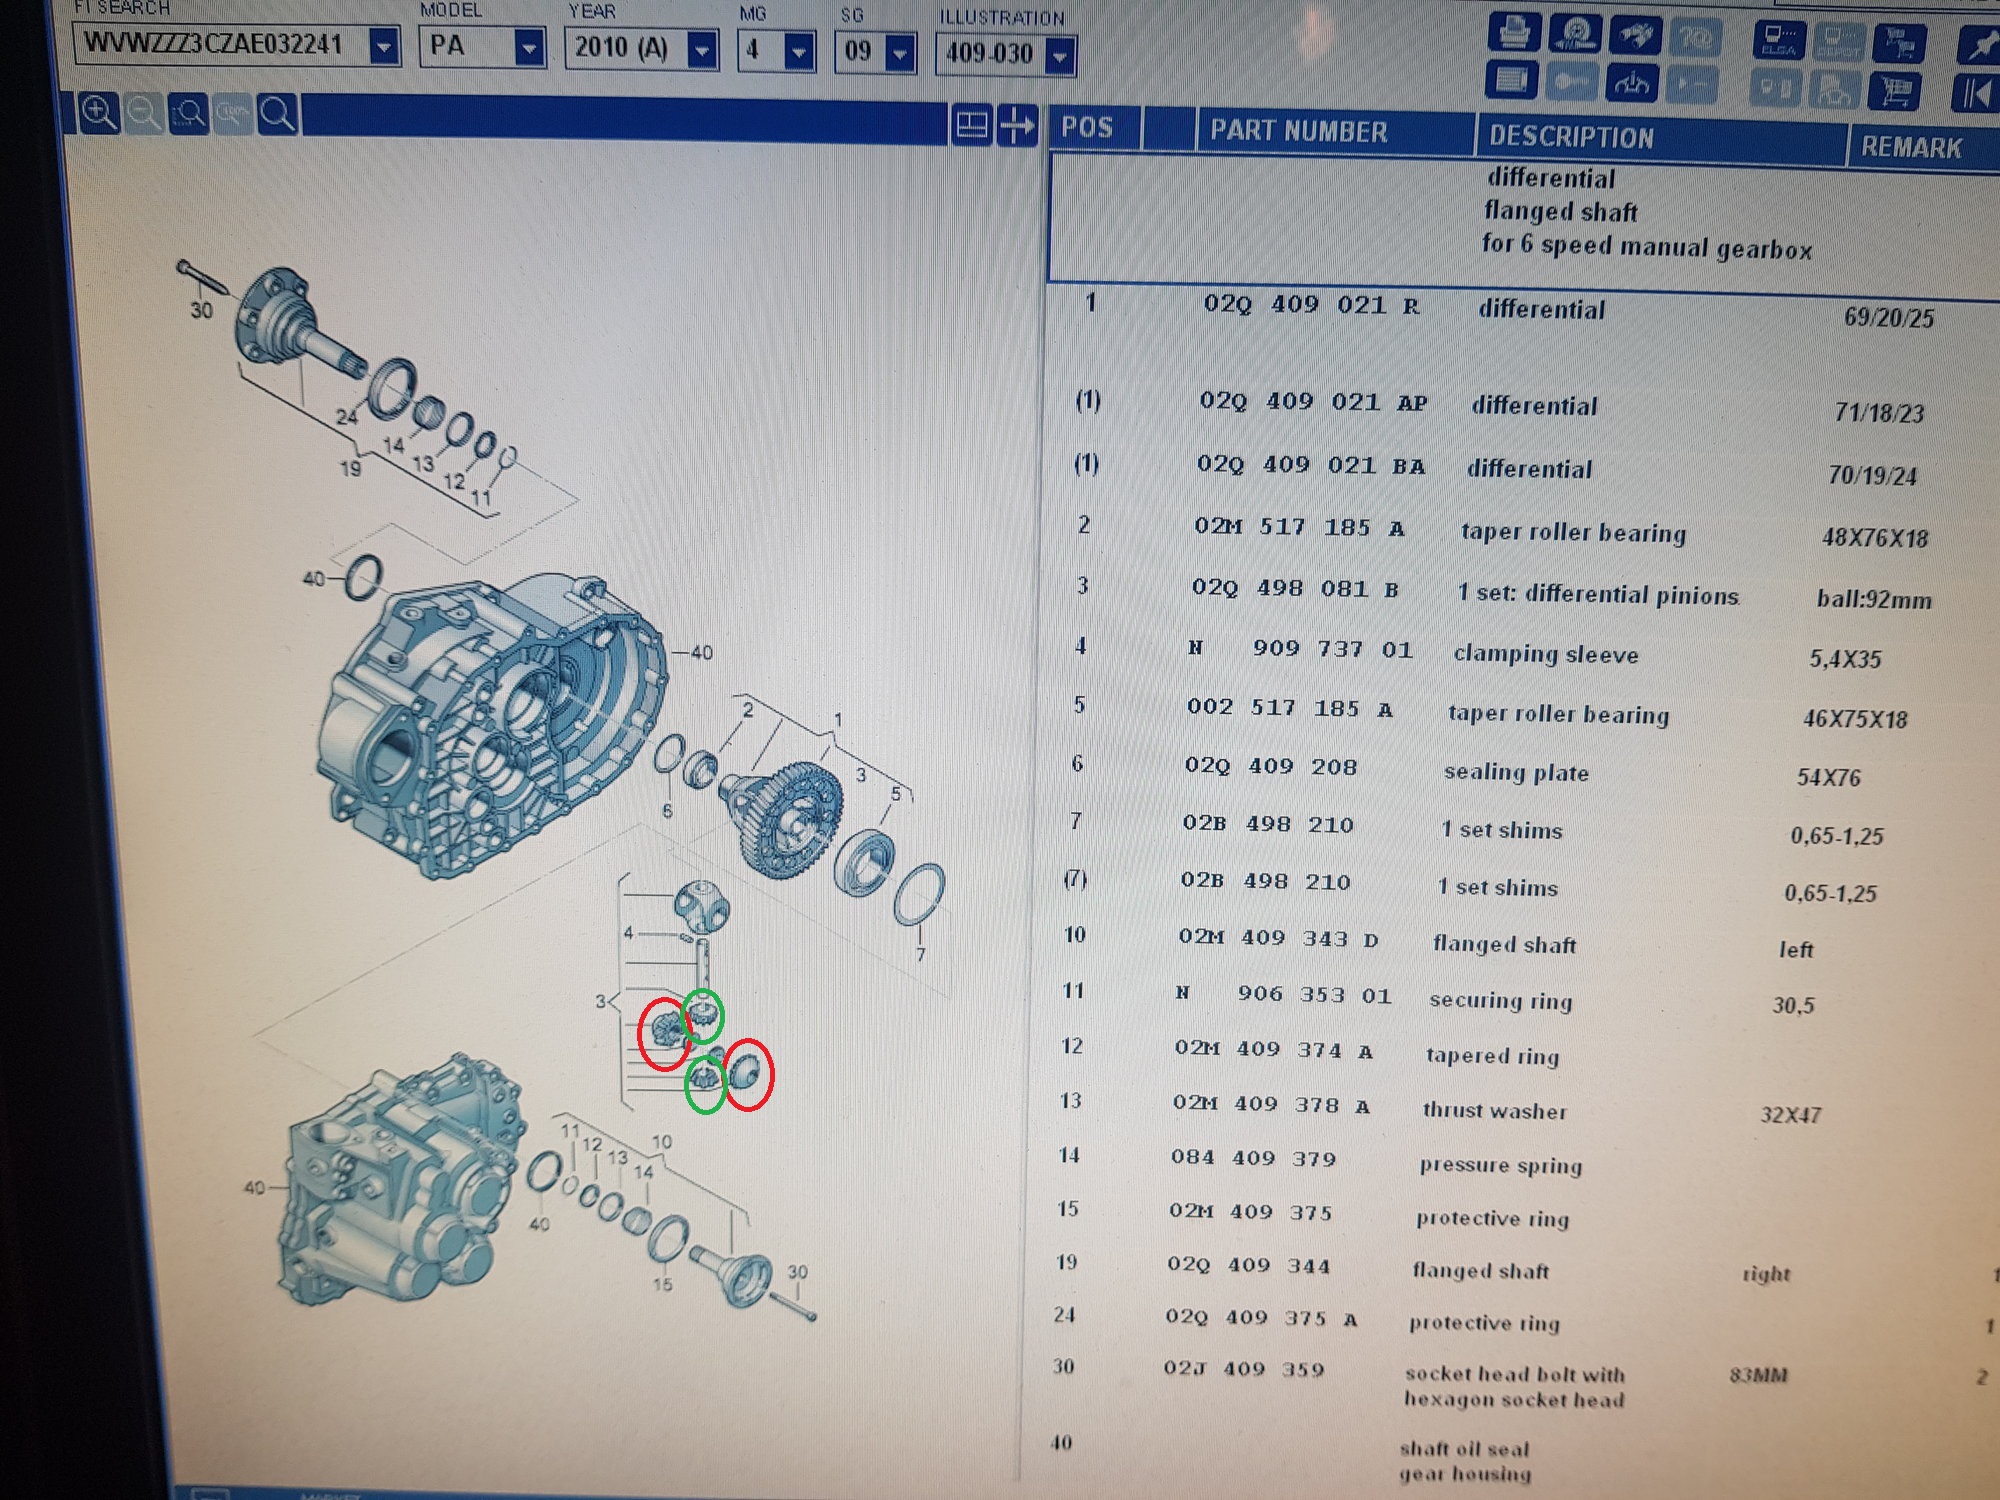This screenshot has width=2000, height=1500.
Task: Click the pushpin icon in toolbar
Action: point(1978,45)
